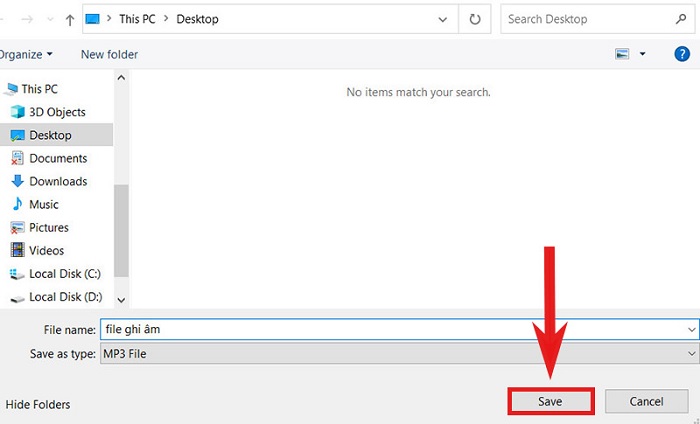Open Help with the question mark icon
Viewport: 700px width, 424px height.
(682, 54)
